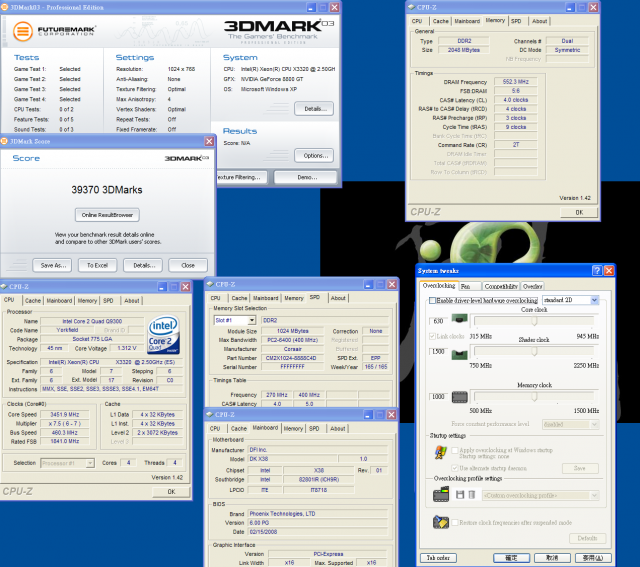Viewport: 640px width, 567px height.
Task: Click Close button in 3DMark Score
Action: pyautogui.click(x=188, y=265)
